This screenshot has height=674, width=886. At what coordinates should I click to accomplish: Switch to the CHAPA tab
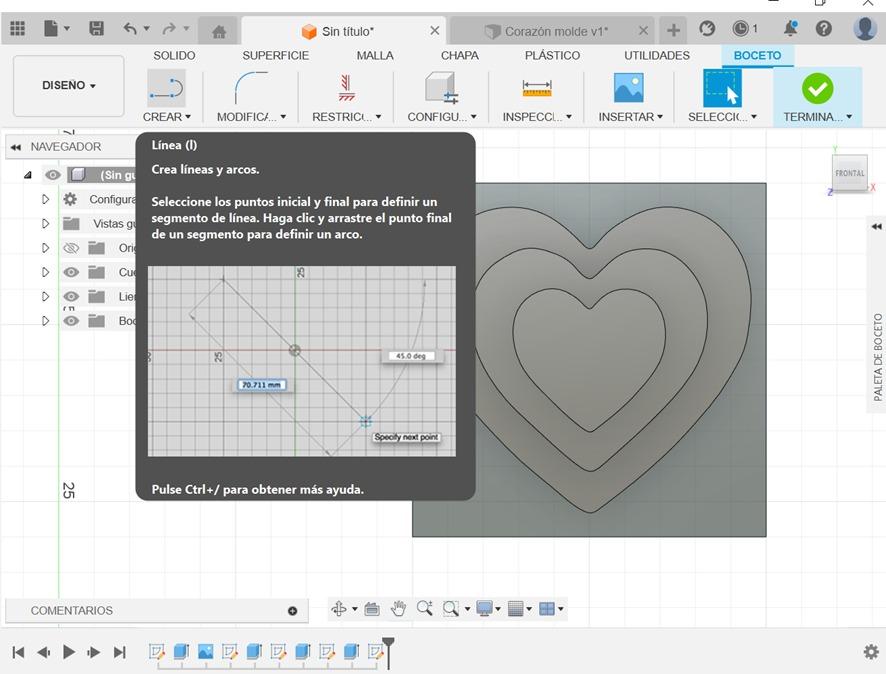click(x=459, y=55)
